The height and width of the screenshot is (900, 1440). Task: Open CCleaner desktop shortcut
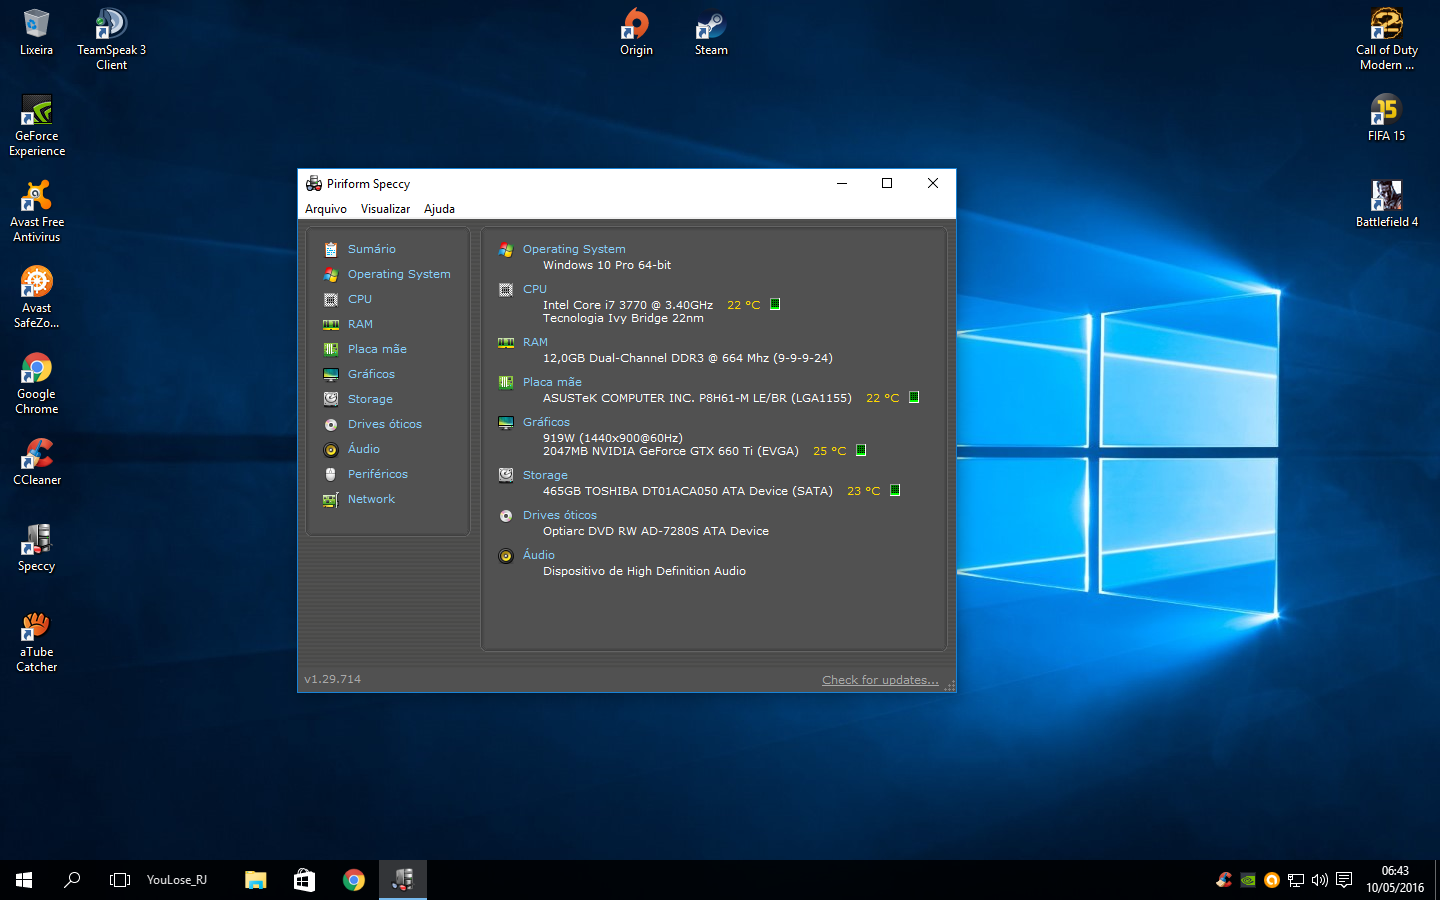click(37, 463)
